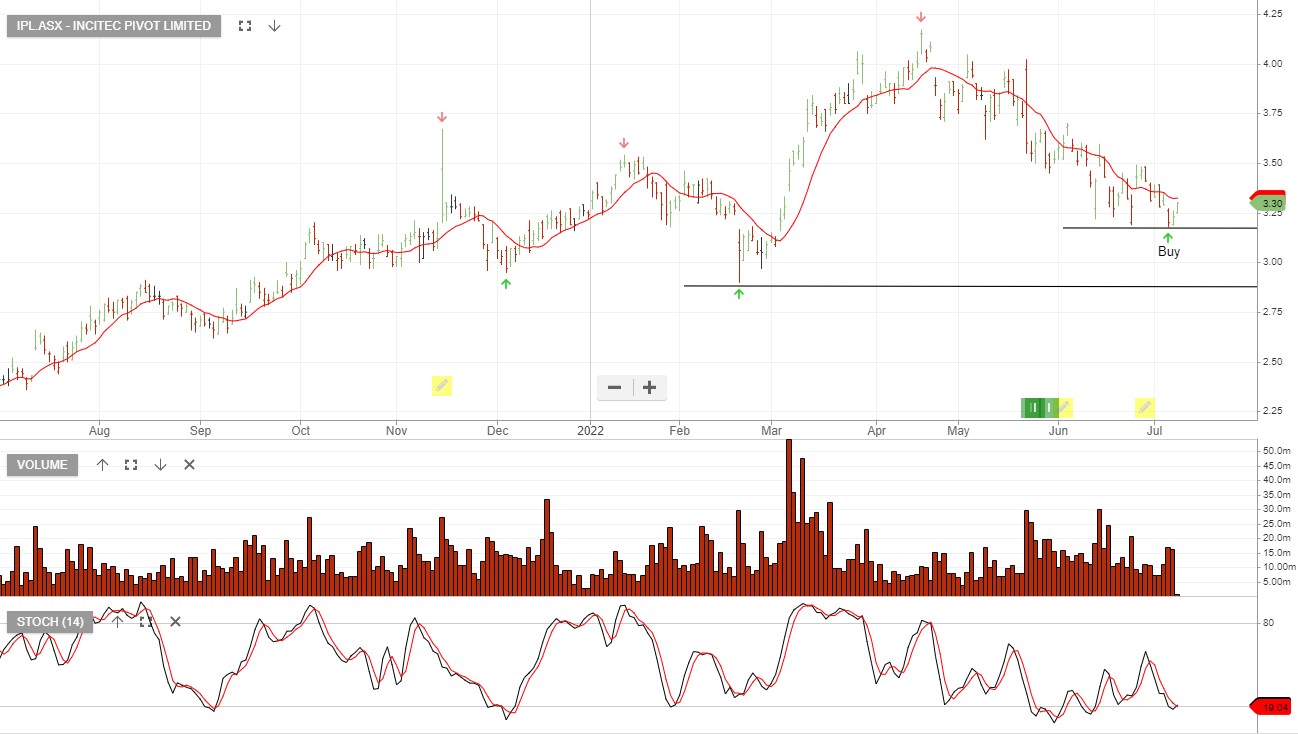Image resolution: width=1298 pixels, height=735 pixels.
Task: Maximize the VOLUME panel
Action: (131, 465)
